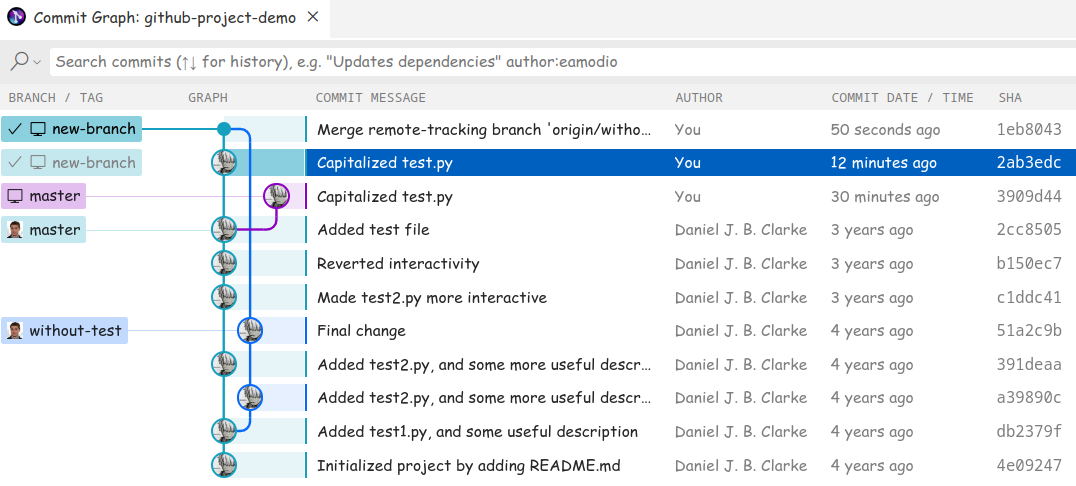
Task: Expand the search options dropdown arrow
Action: [x=38, y=62]
